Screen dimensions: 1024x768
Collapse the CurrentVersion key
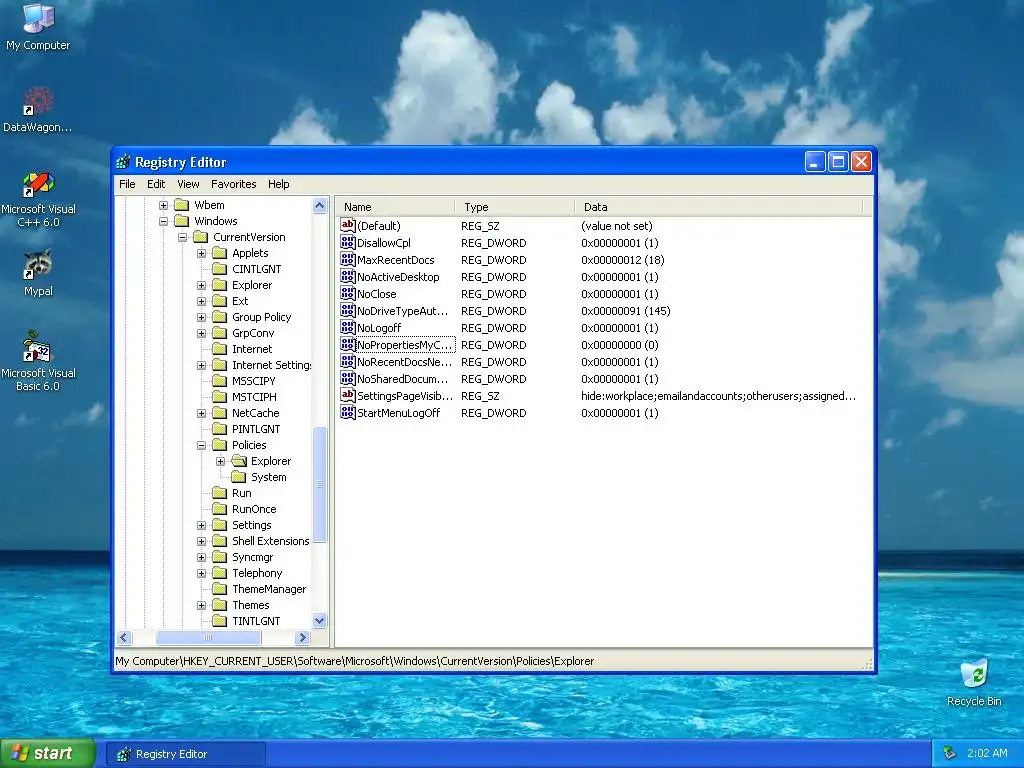182,237
